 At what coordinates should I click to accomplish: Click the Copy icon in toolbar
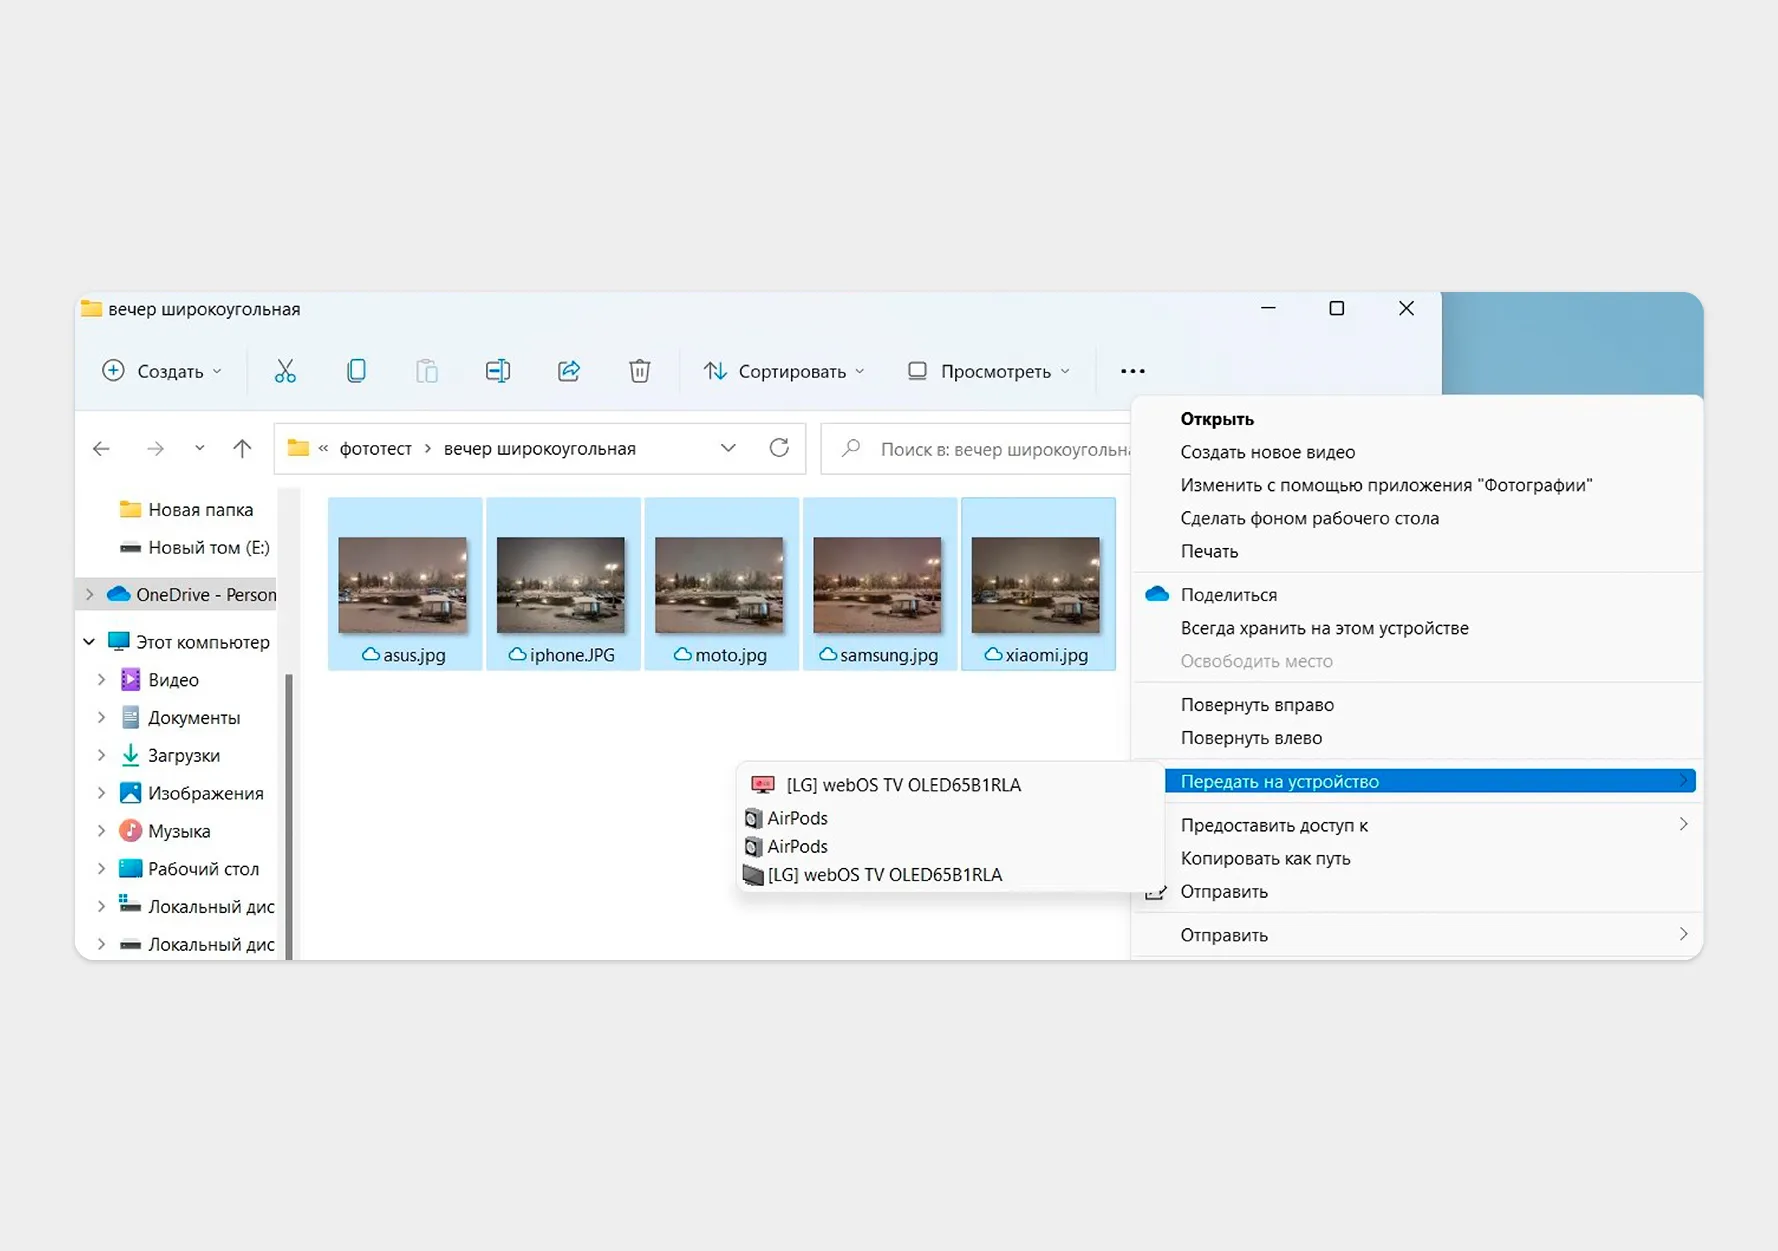tap(356, 371)
